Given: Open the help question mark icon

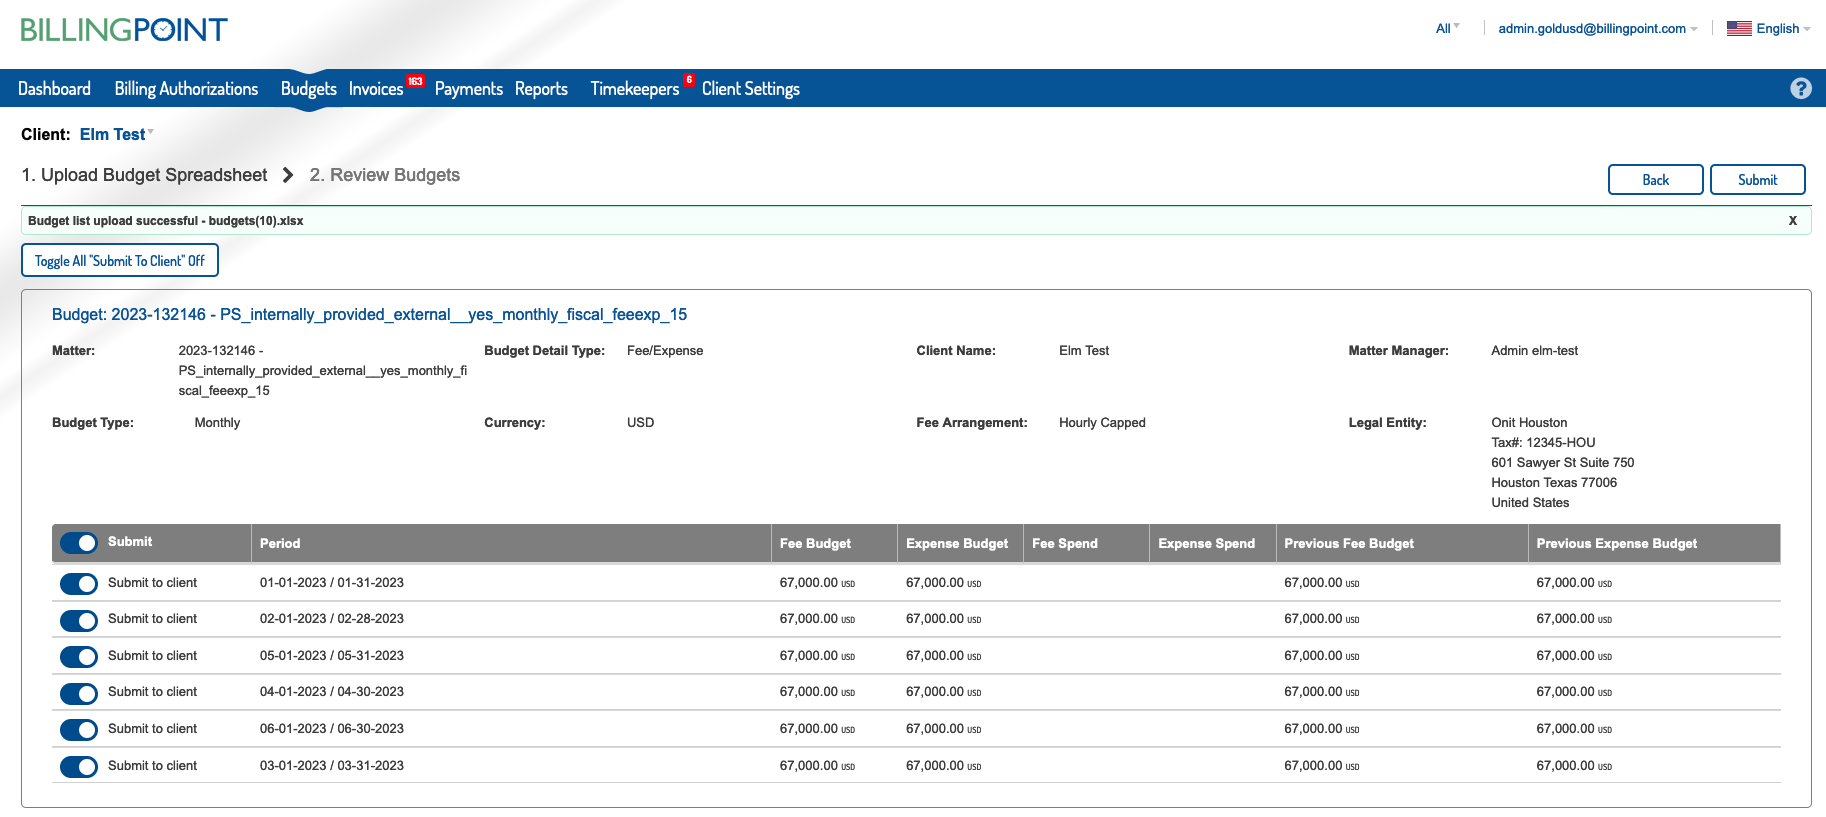Looking at the screenshot, I should (x=1800, y=88).
